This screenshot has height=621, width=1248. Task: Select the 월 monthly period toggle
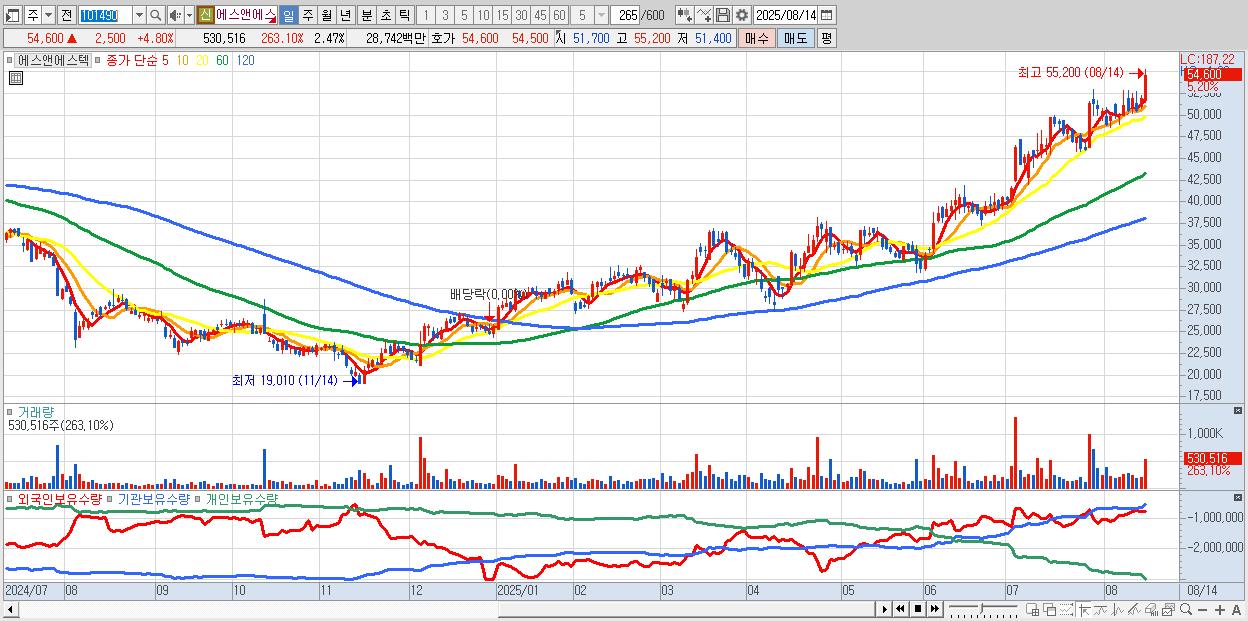tap(326, 15)
